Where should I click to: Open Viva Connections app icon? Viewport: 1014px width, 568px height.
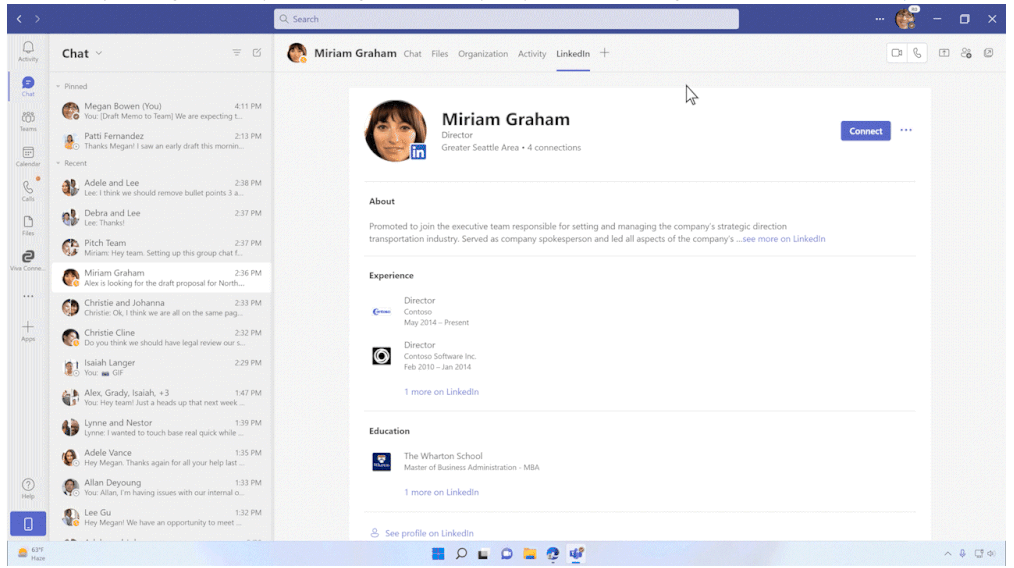click(x=28, y=260)
